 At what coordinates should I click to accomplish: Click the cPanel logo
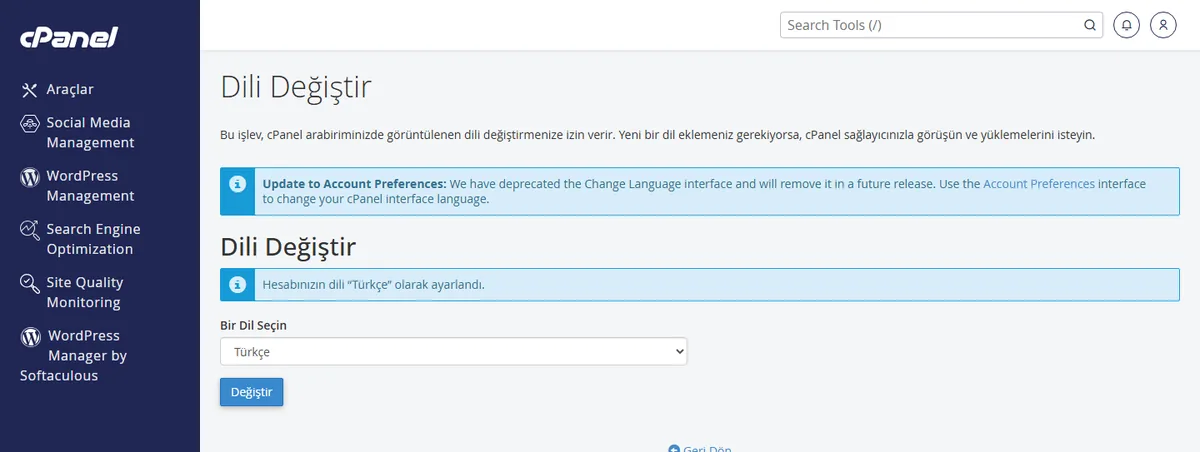pos(69,37)
